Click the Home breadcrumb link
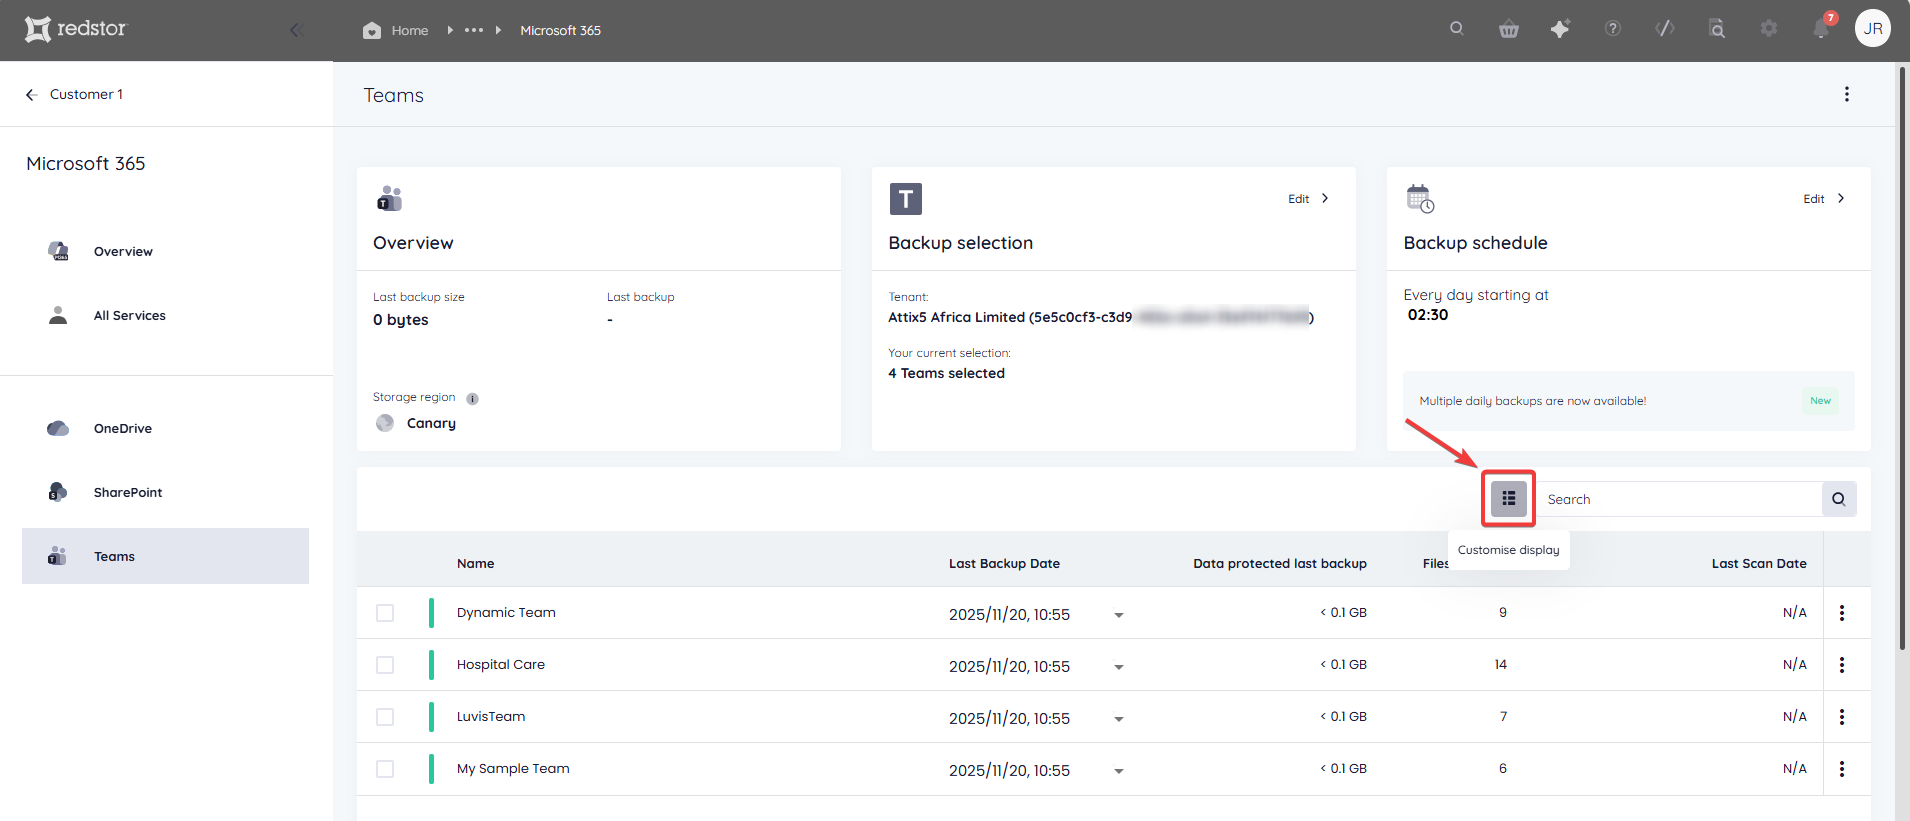Screen dimensions: 1910x821 [x=409, y=30]
